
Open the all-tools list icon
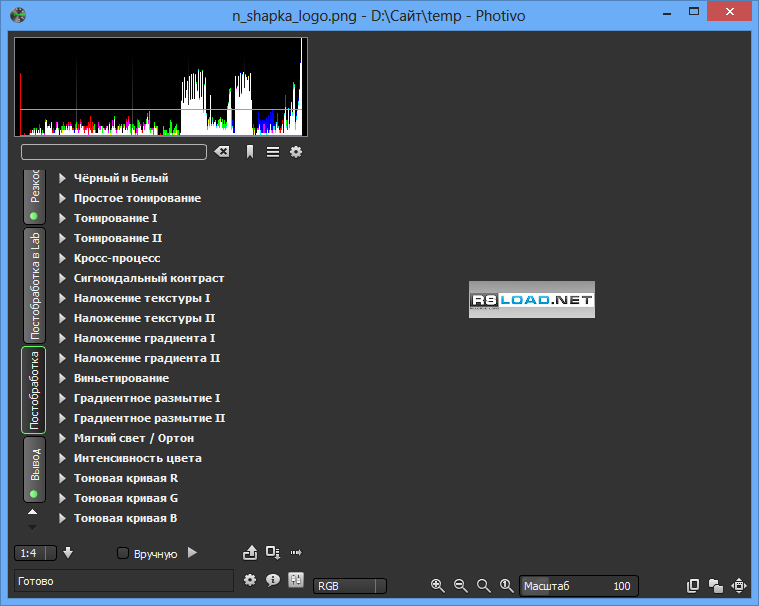tap(273, 152)
